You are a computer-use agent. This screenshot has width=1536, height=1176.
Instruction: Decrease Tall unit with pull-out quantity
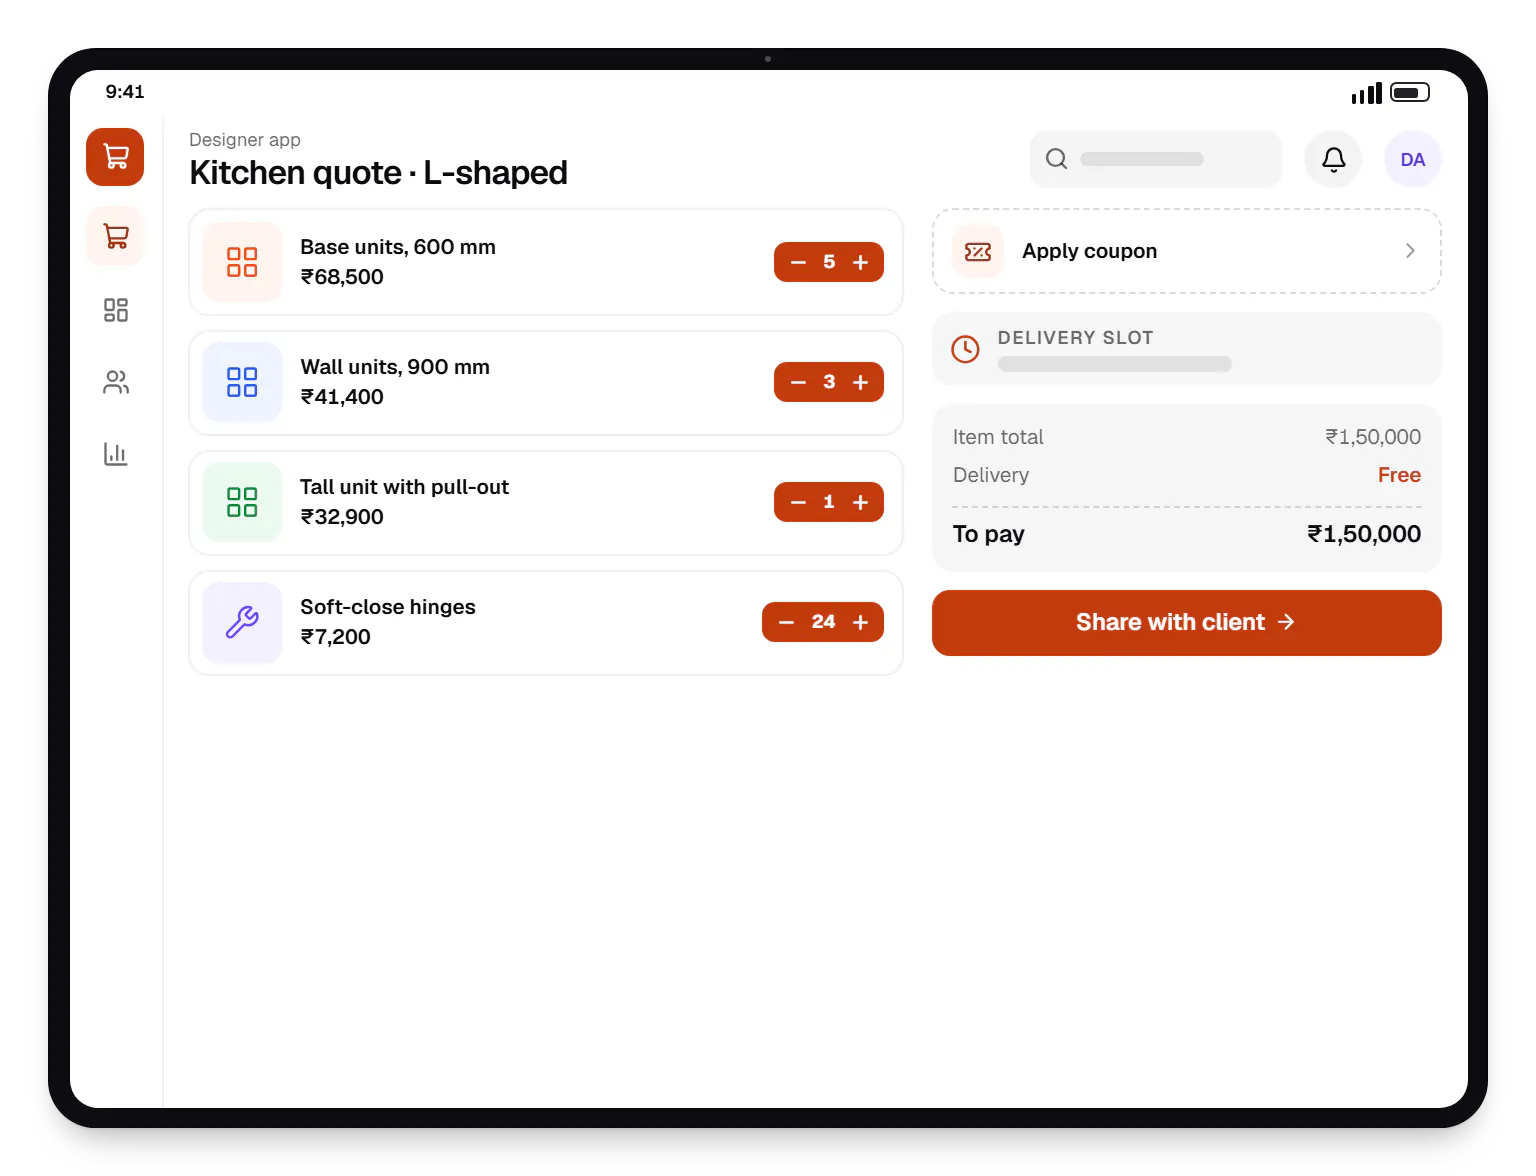point(798,502)
